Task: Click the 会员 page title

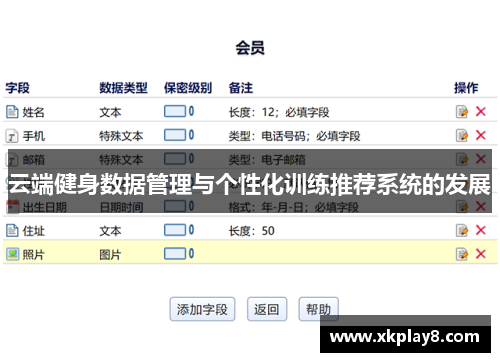Action: pyautogui.click(x=250, y=48)
